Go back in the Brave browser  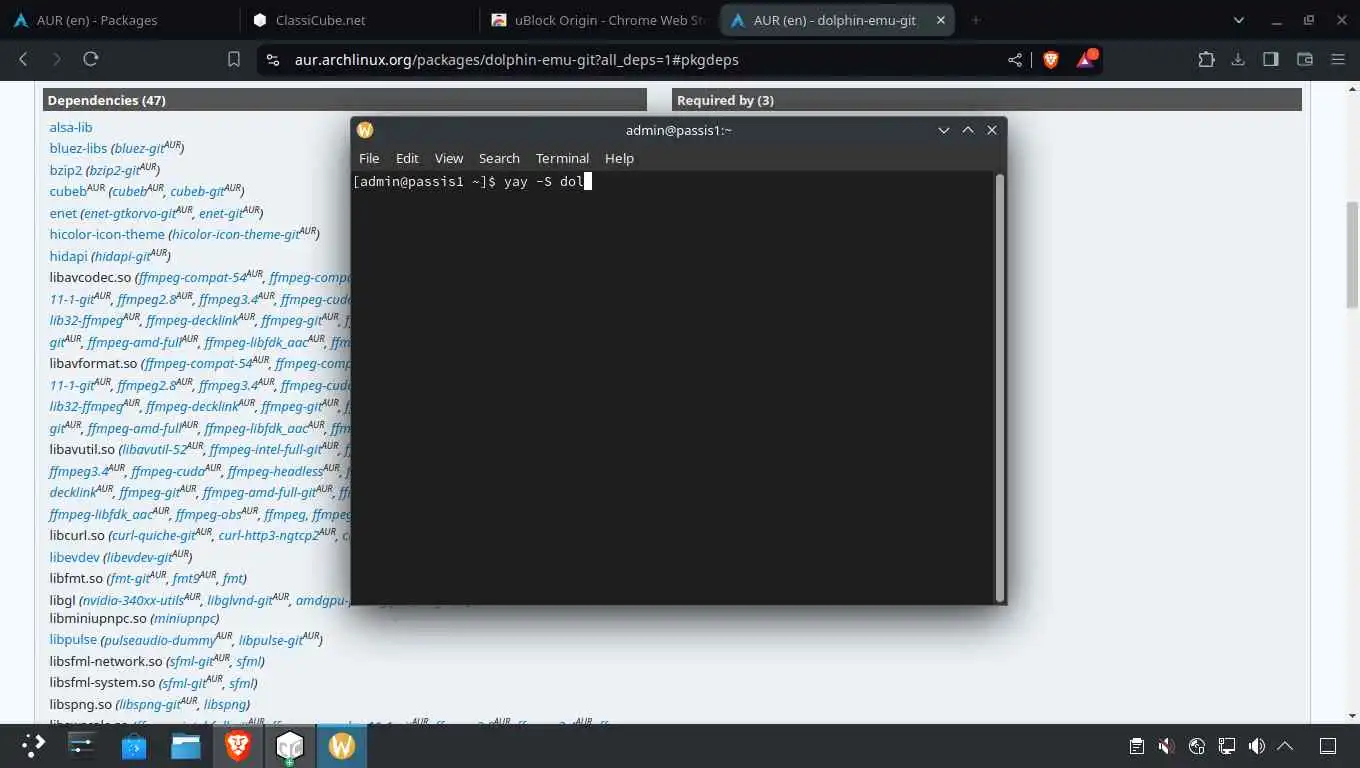23,59
